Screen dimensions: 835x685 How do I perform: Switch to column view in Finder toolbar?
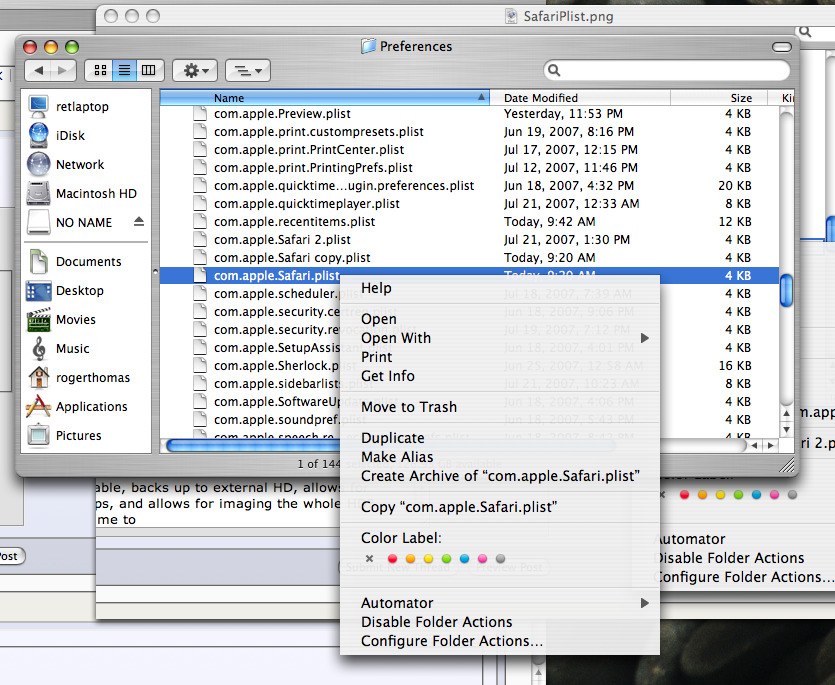149,70
